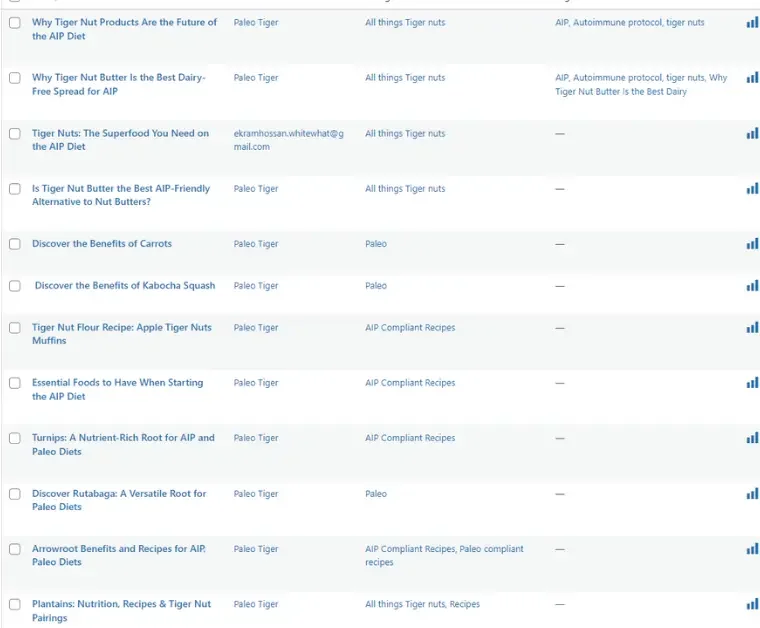Show stats icon for Discover Rutabaga post
Image resolution: width=760 pixels, height=628 pixels.
(752, 494)
